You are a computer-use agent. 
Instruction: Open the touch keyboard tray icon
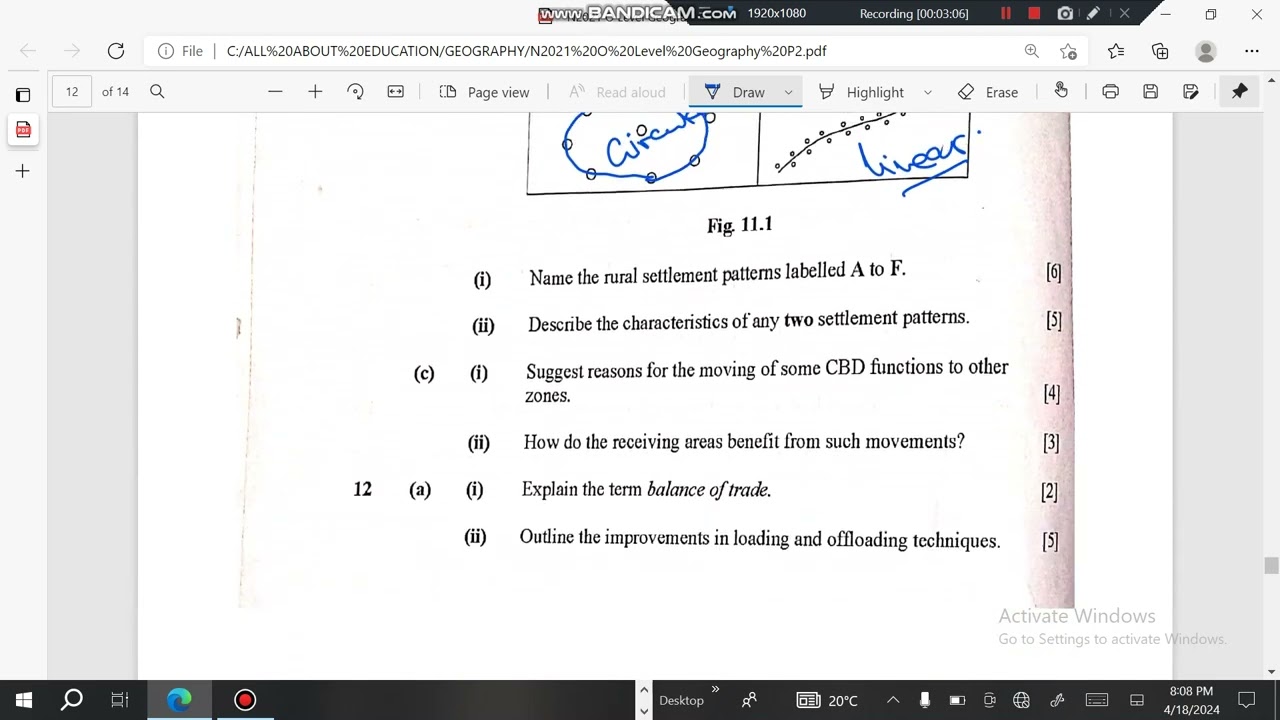(1097, 700)
